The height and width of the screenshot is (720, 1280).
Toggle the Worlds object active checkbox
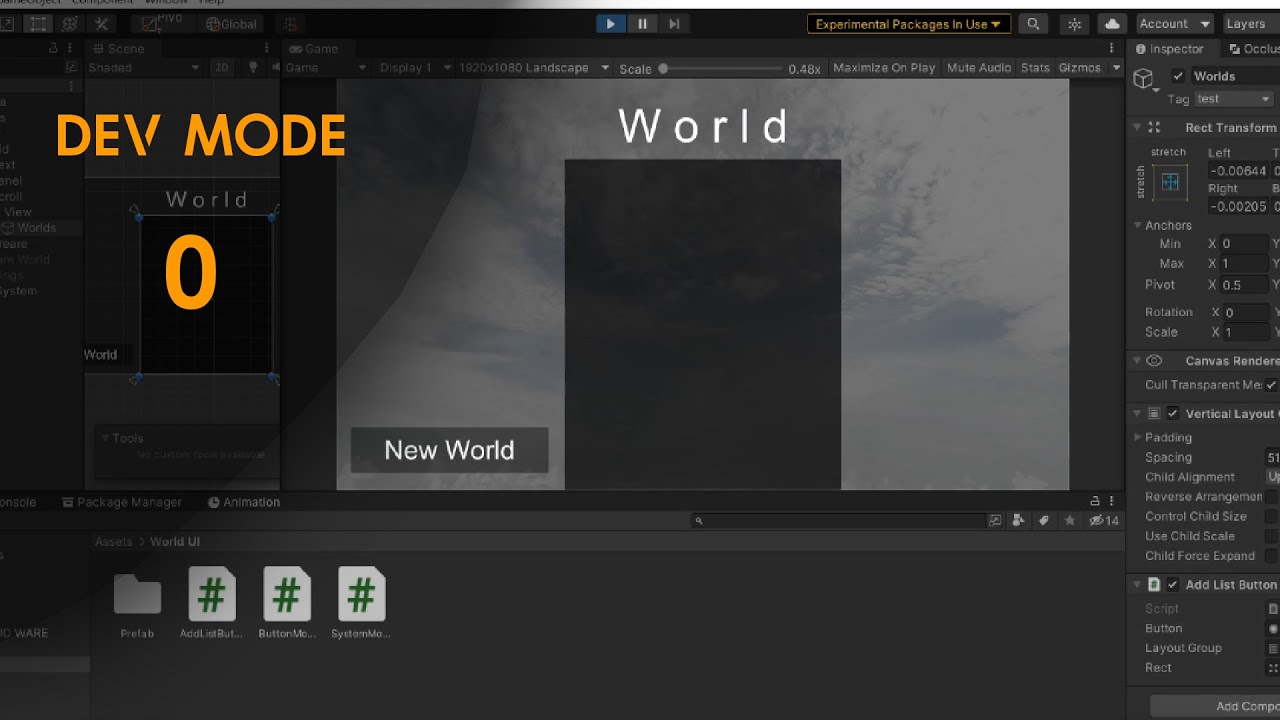[1177, 76]
